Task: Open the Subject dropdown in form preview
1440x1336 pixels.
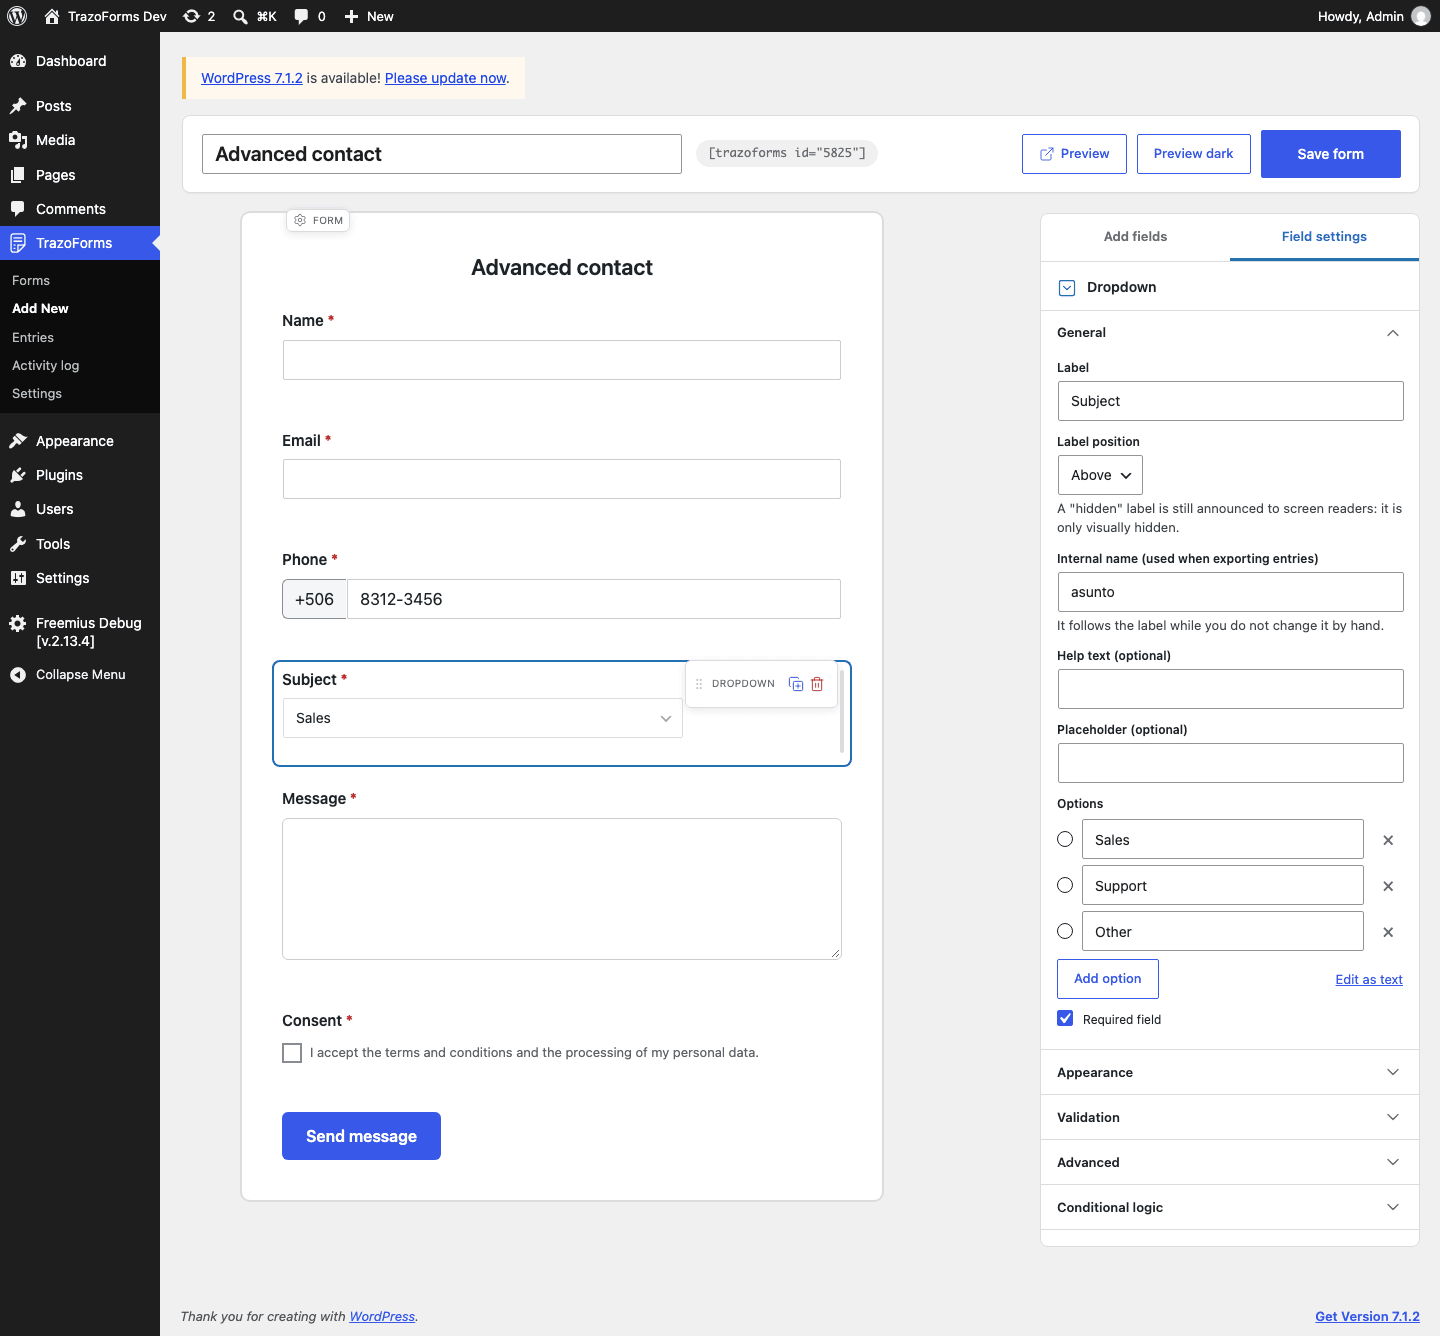Action: pos(482,718)
